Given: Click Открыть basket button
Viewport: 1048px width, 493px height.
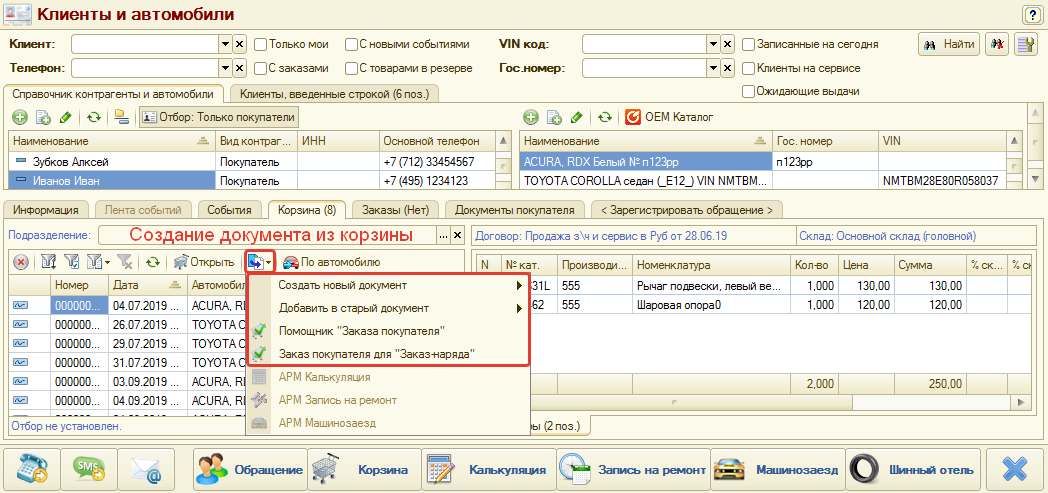Looking at the screenshot, I should click(204, 263).
